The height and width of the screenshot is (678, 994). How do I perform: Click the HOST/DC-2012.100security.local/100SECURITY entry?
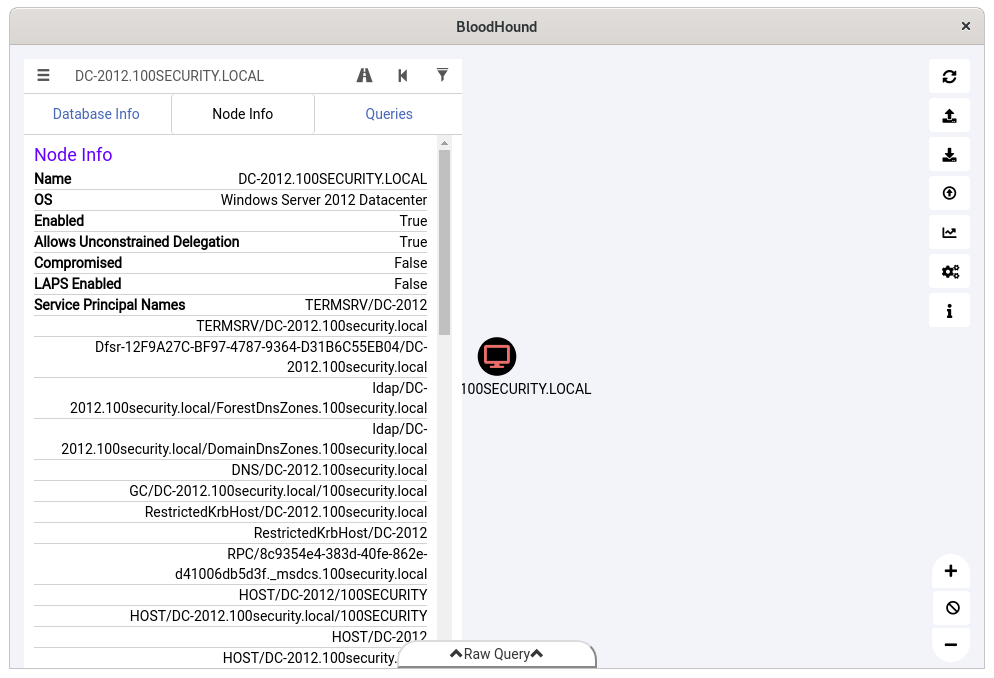[x=278, y=615]
